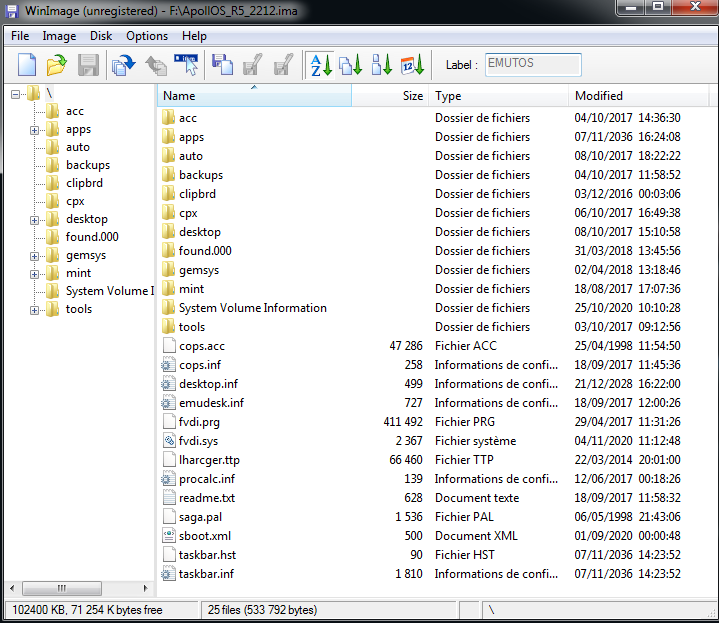Sort by the Modified column header
Image resolution: width=719 pixels, height=623 pixels.
pyautogui.click(x=639, y=95)
